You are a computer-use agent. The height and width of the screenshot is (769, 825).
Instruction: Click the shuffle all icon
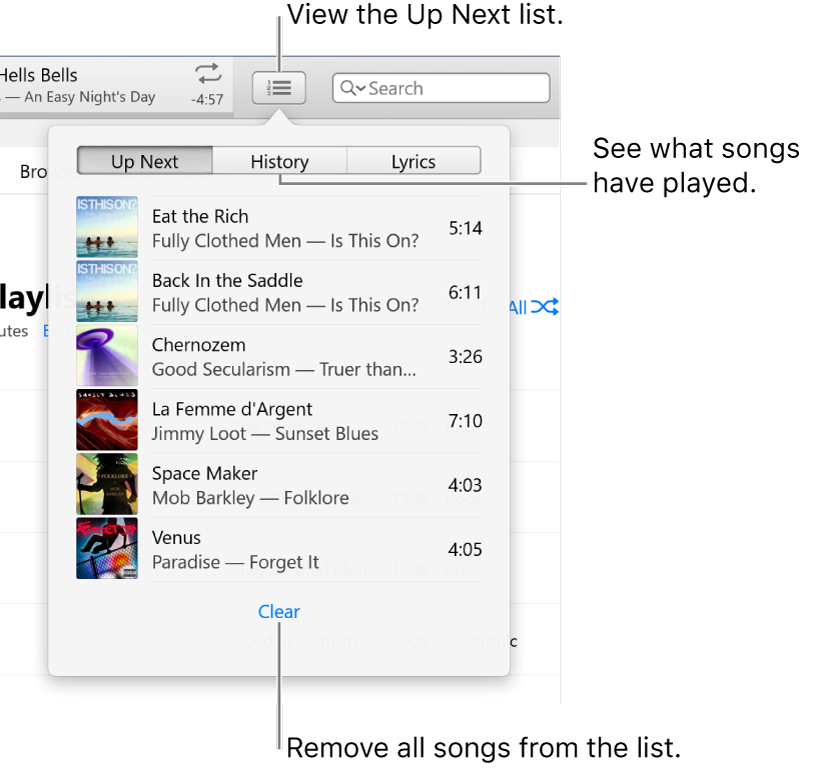click(545, 307)
